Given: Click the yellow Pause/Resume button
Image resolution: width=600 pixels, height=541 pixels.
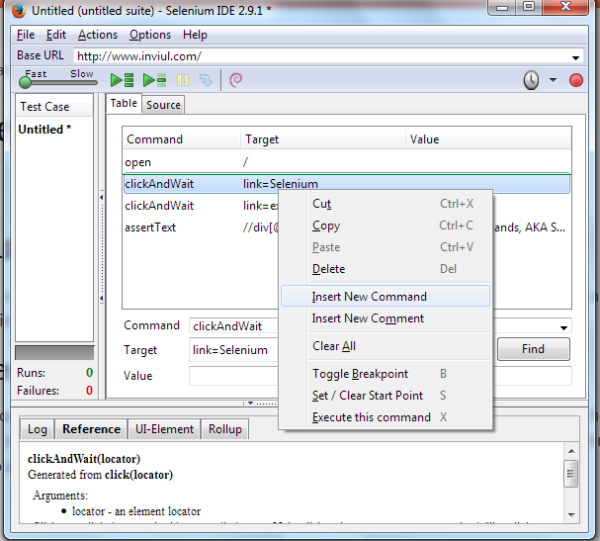Looking at the screenshot, I should click(x=183, y=80).
